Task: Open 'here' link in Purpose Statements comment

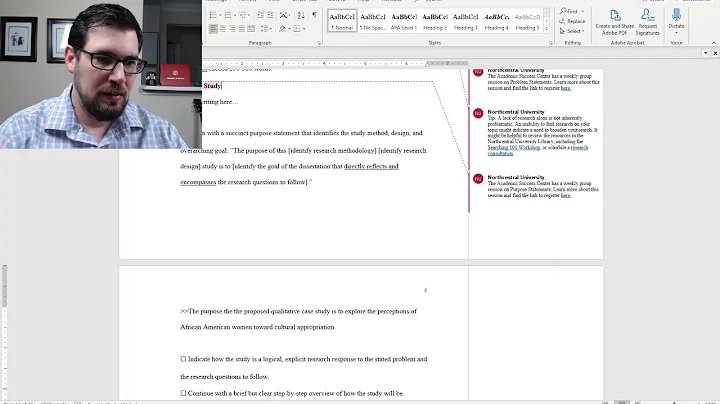Action: [x=566, y=195]
